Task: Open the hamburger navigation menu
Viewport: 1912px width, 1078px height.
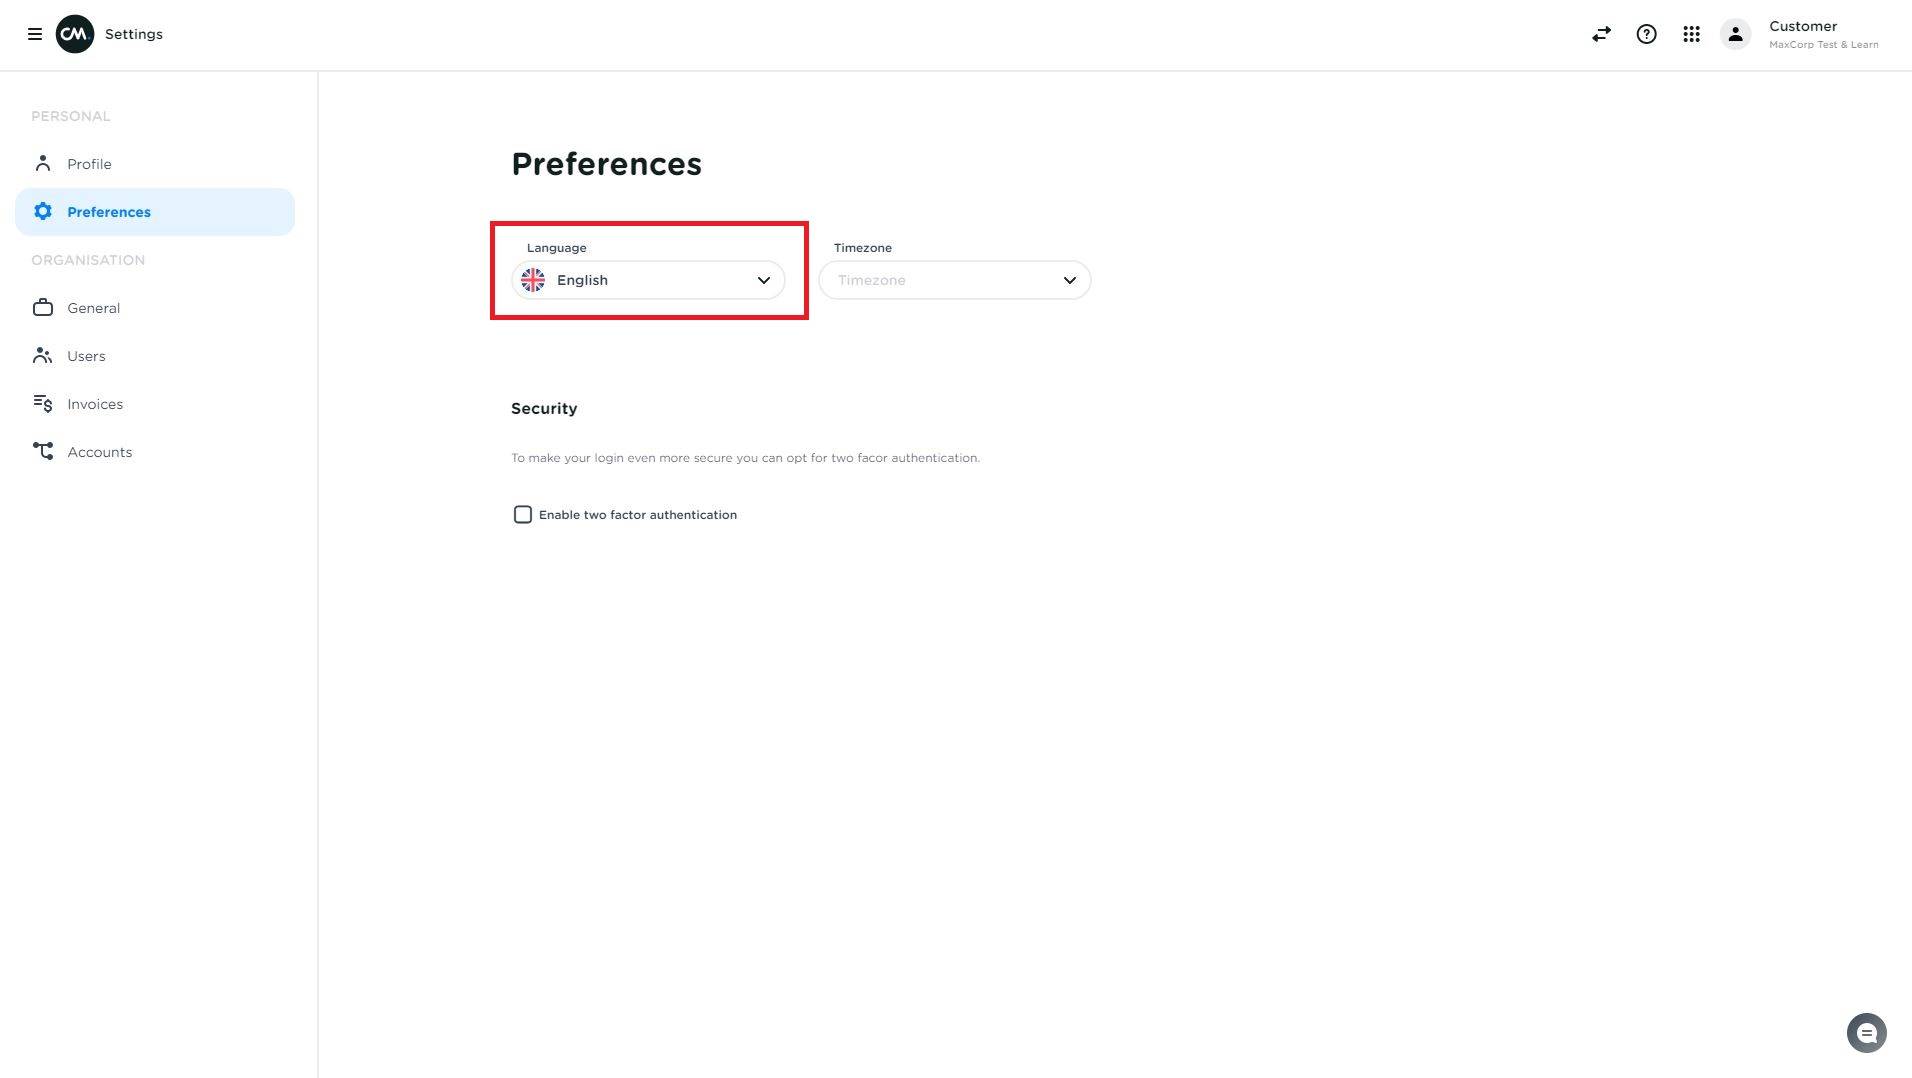Action: point(35,34)
